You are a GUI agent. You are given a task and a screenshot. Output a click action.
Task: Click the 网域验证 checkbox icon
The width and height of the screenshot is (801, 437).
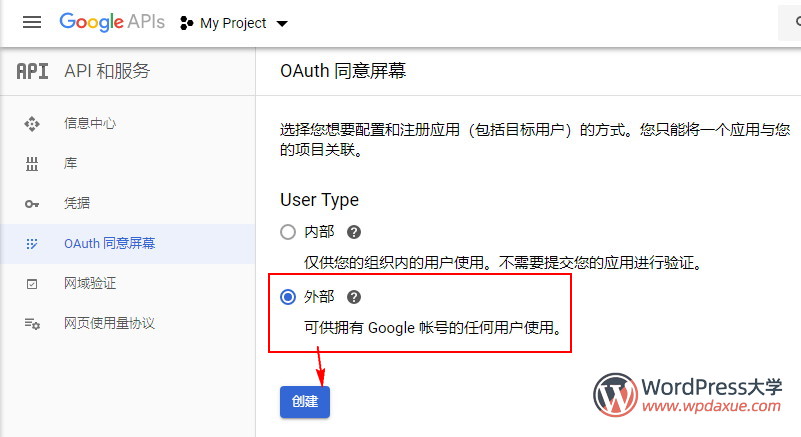[x=32, y=284]
